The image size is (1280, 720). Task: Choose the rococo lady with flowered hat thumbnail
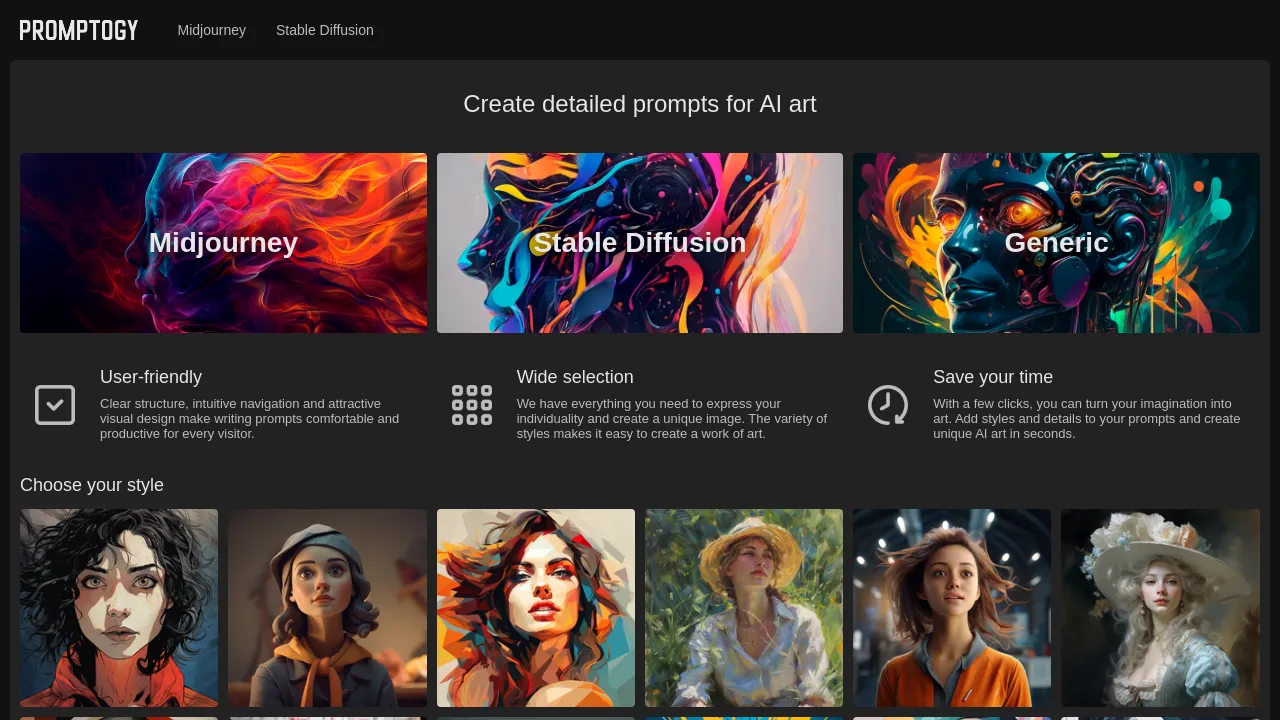coord(1160,608)
